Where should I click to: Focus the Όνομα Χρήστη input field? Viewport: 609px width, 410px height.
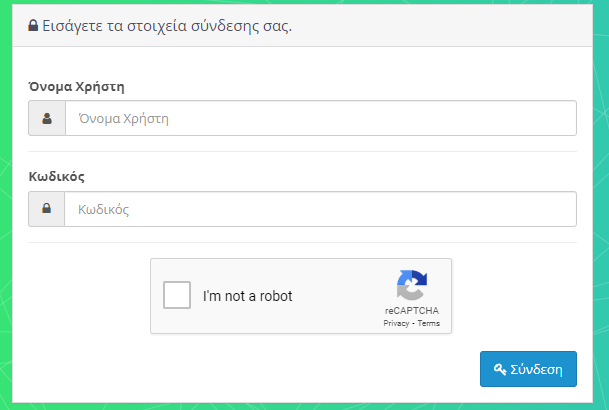[321, 118]
